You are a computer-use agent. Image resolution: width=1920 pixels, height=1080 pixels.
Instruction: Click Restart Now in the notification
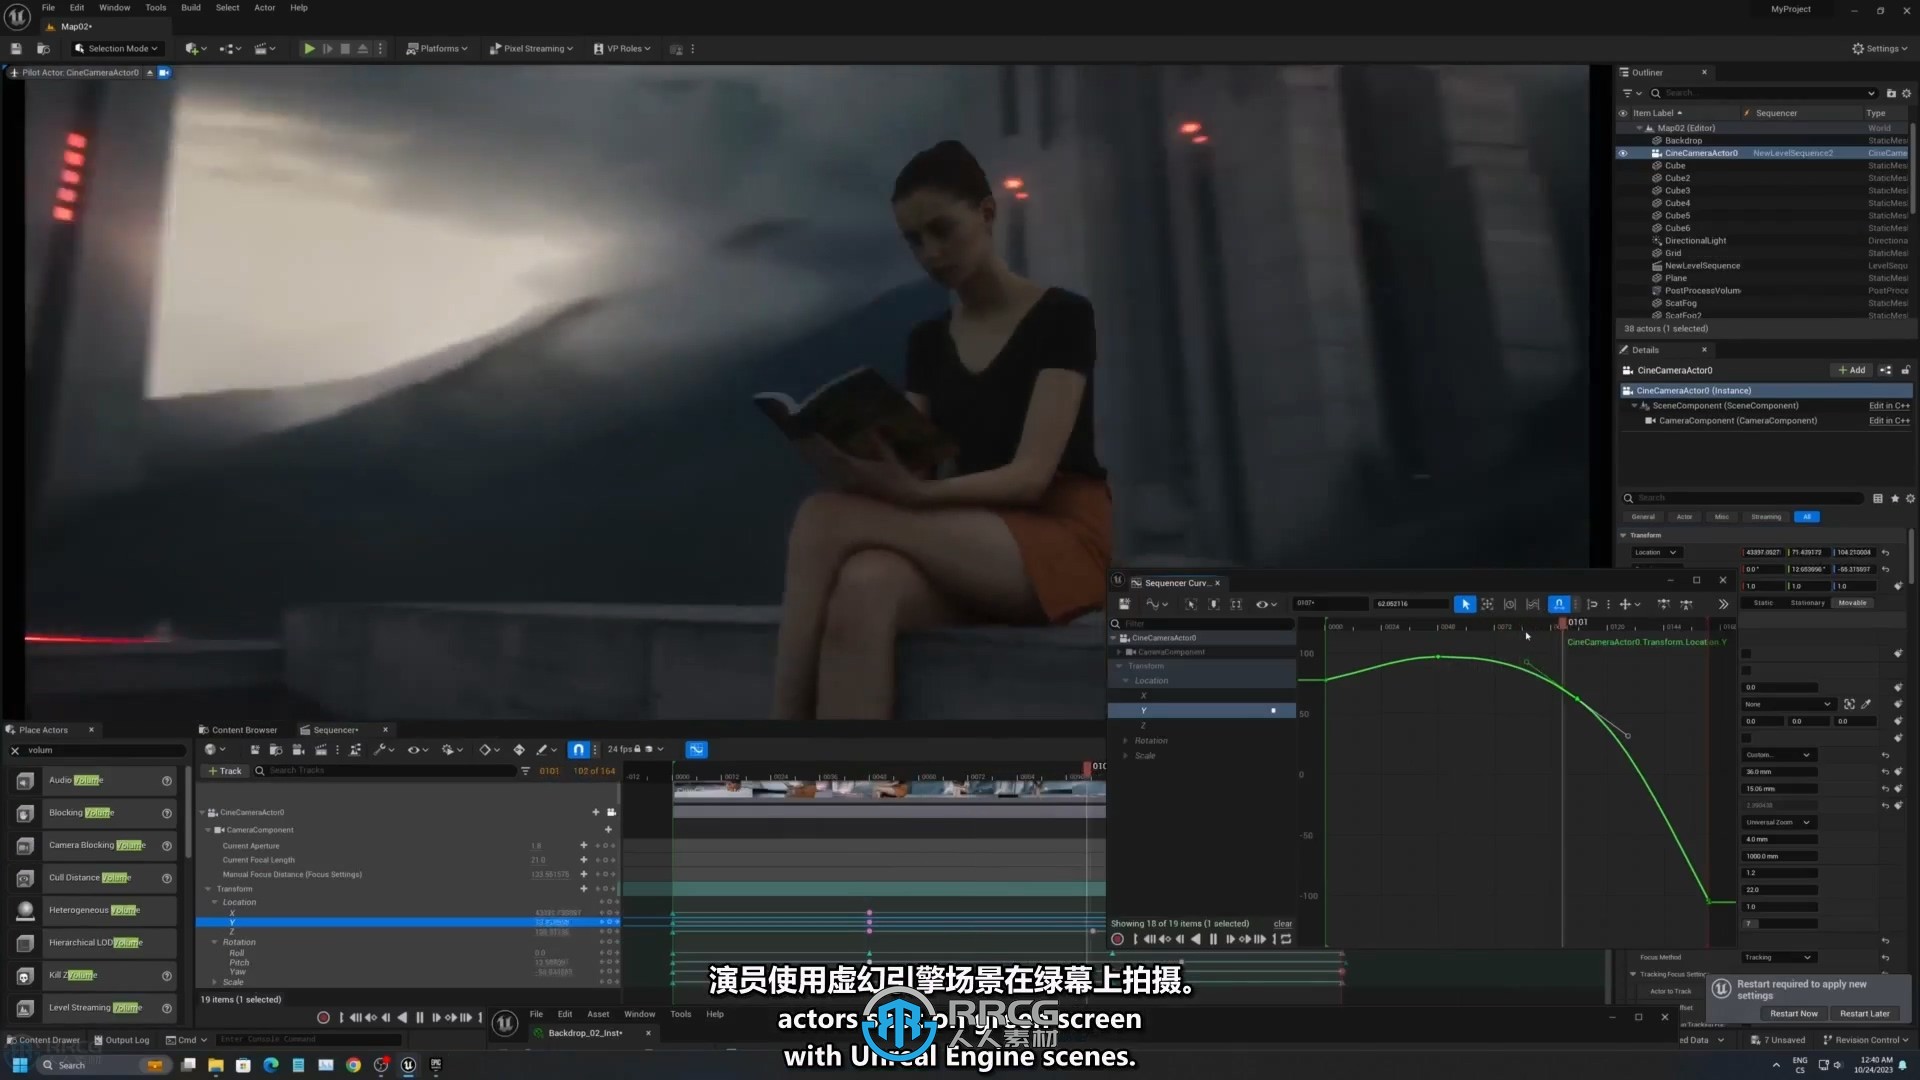(x=1793, y=1013)
